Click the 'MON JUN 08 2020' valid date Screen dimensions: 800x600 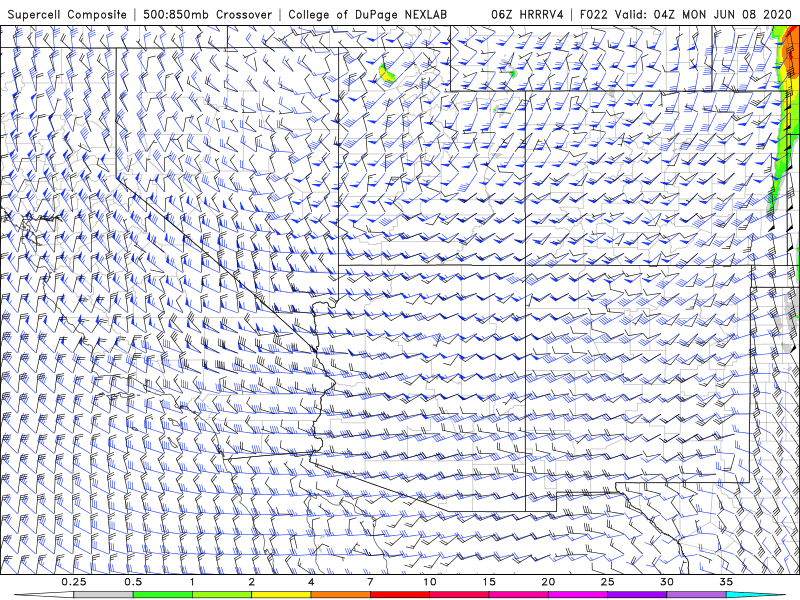pos(737,14)
